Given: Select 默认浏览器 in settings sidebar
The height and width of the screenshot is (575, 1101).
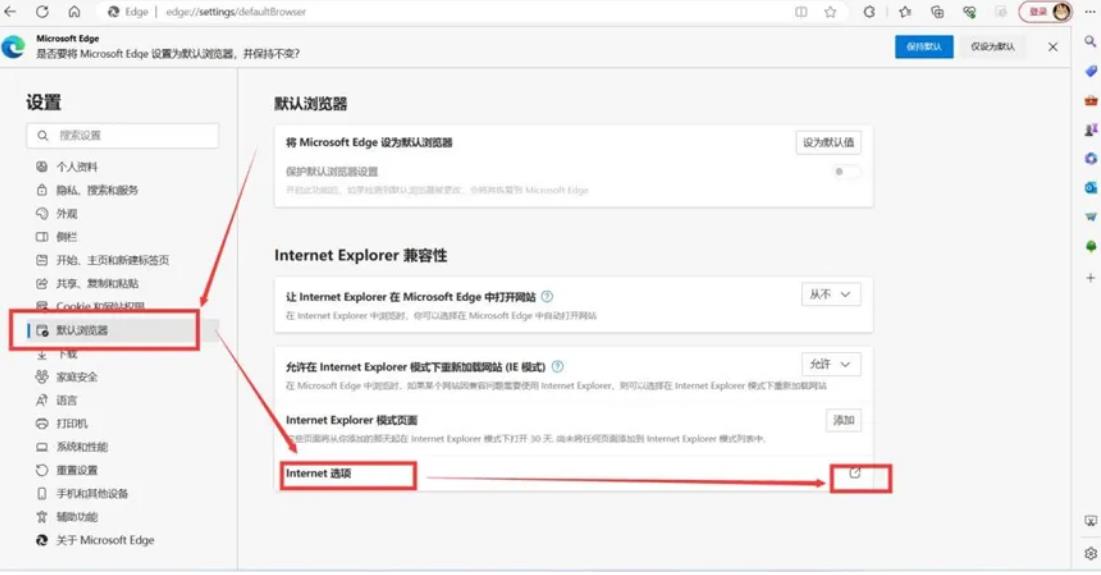Looking at the screenshot, I should 123,331.
